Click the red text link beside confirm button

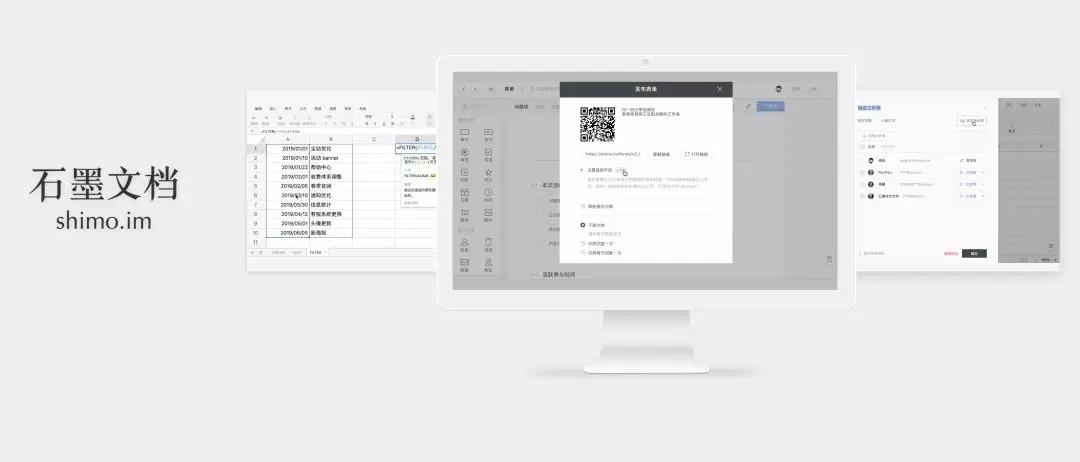[951, 253]
